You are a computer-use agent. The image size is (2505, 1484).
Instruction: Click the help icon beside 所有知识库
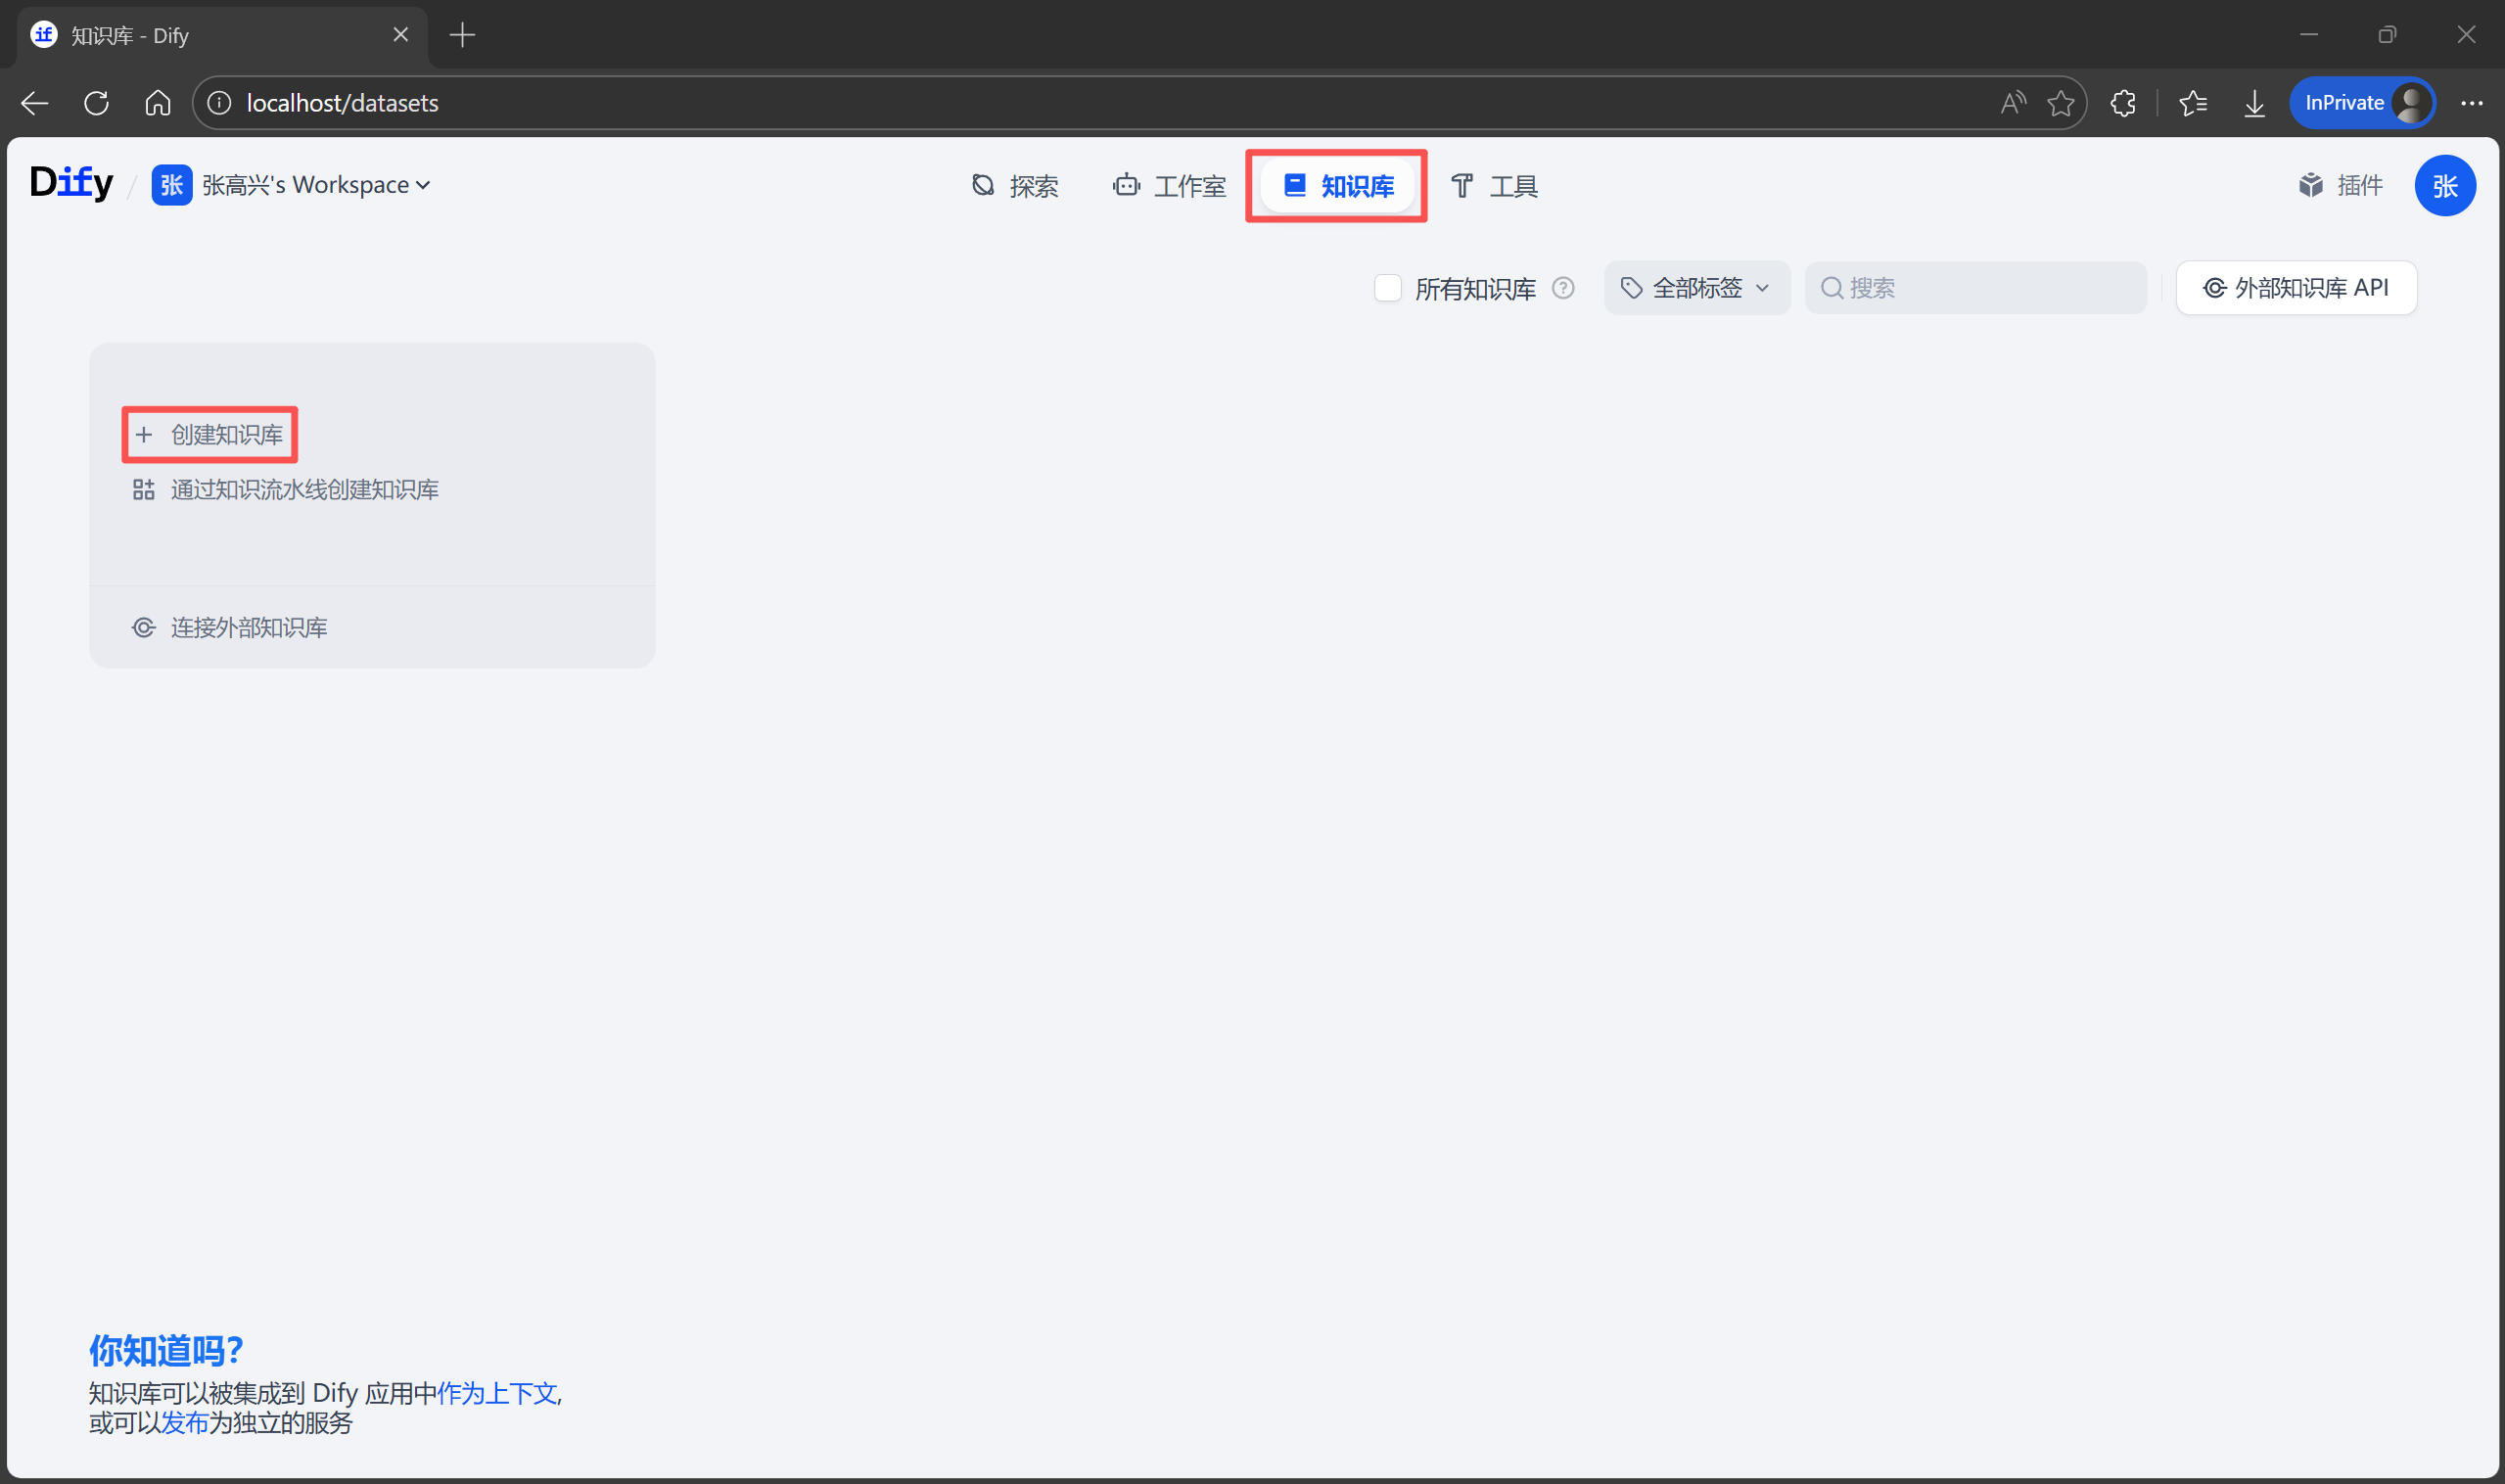pos(1562,288)
